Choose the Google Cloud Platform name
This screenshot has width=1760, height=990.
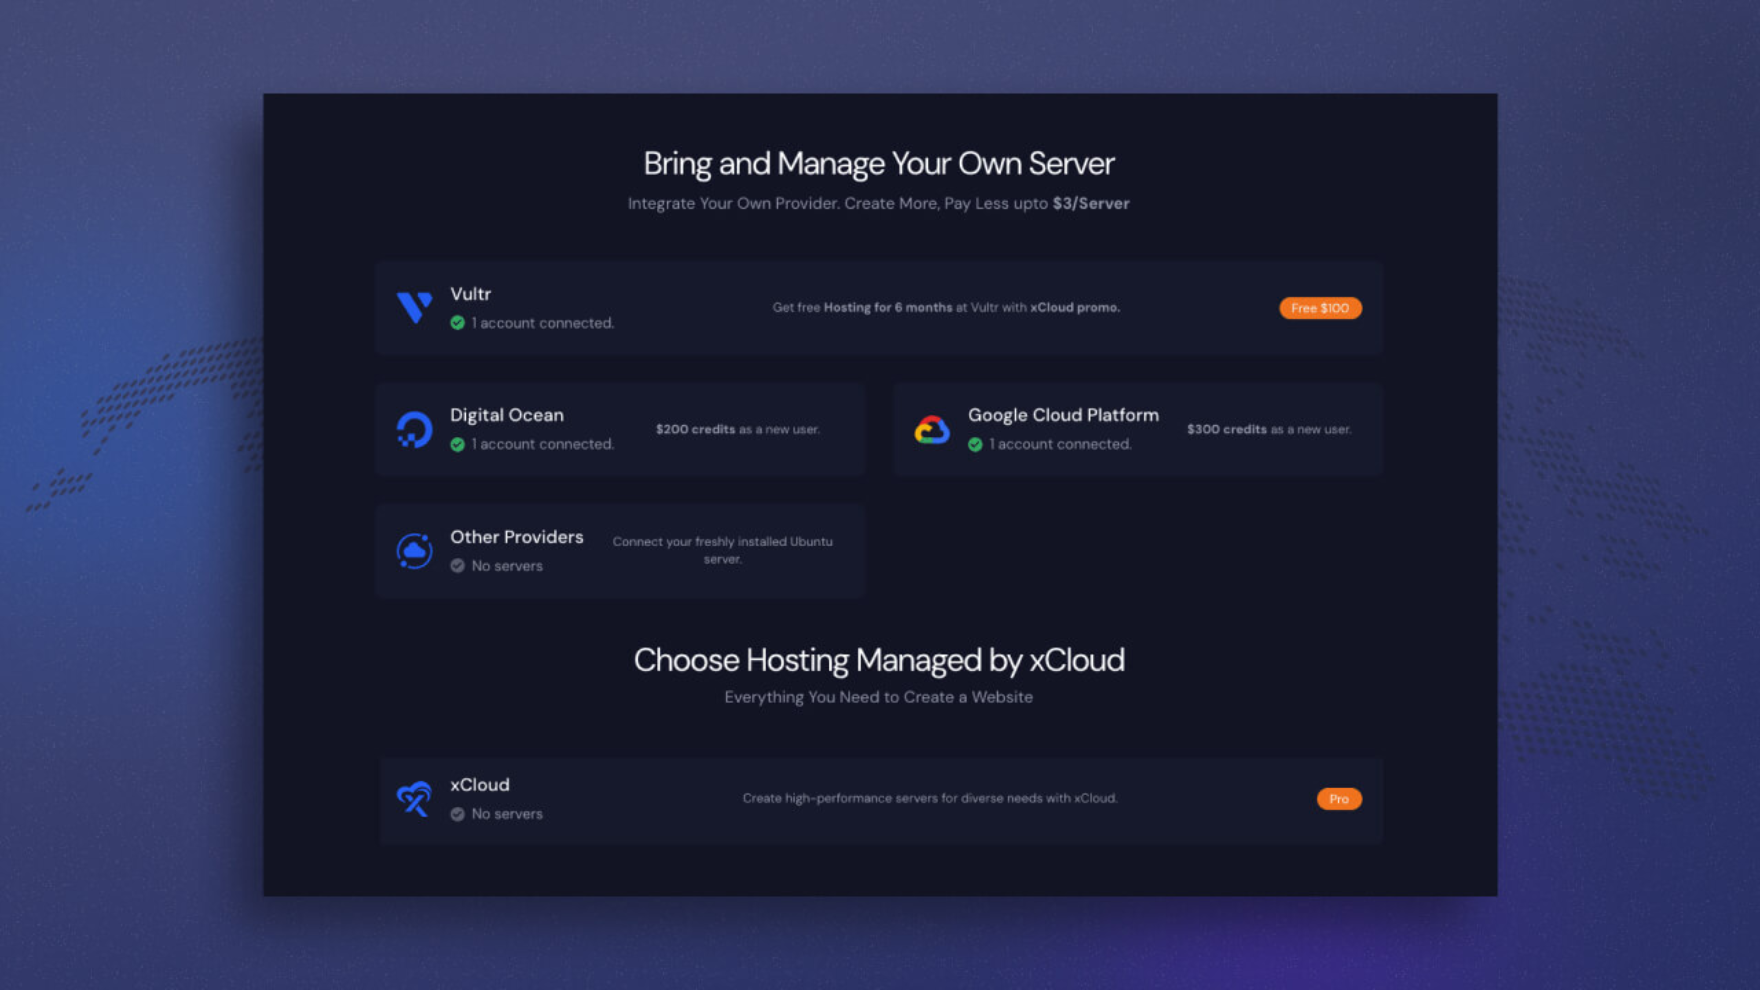[1063, 415]
